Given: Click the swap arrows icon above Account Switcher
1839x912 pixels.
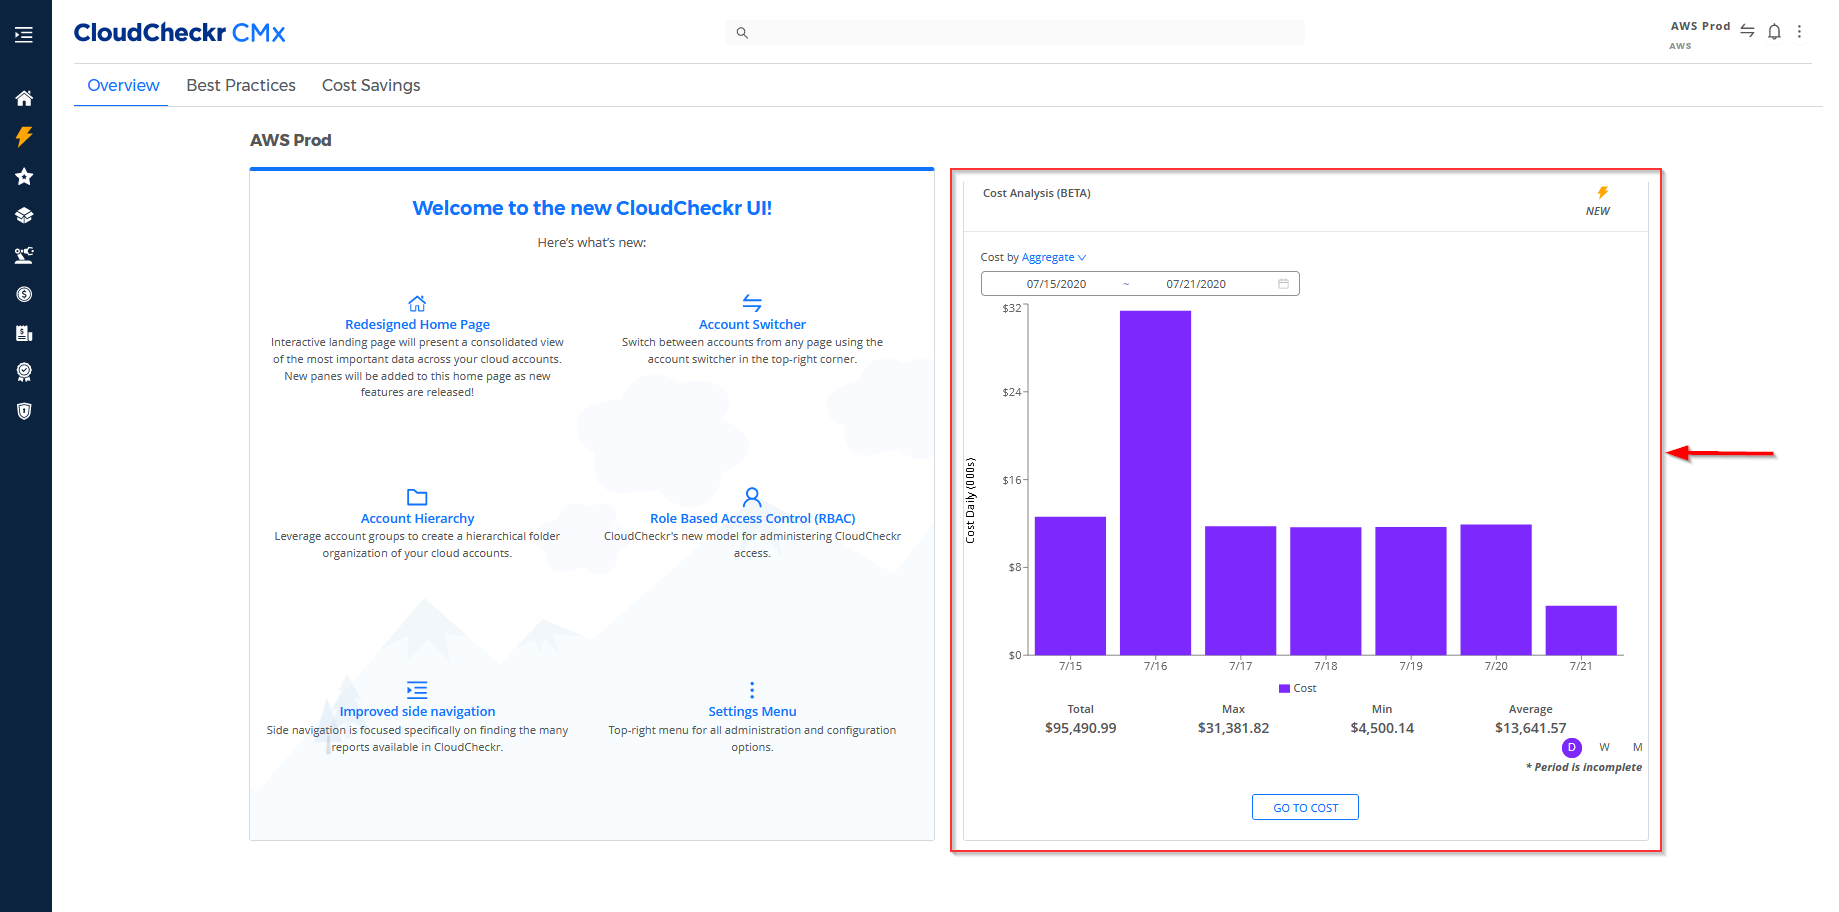Looking at the screenshot, I should [752, 303].
